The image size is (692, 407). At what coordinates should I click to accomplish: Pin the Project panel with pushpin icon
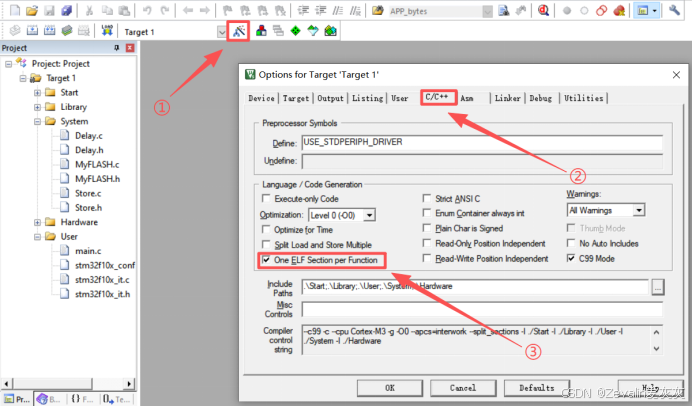(117, 48)
